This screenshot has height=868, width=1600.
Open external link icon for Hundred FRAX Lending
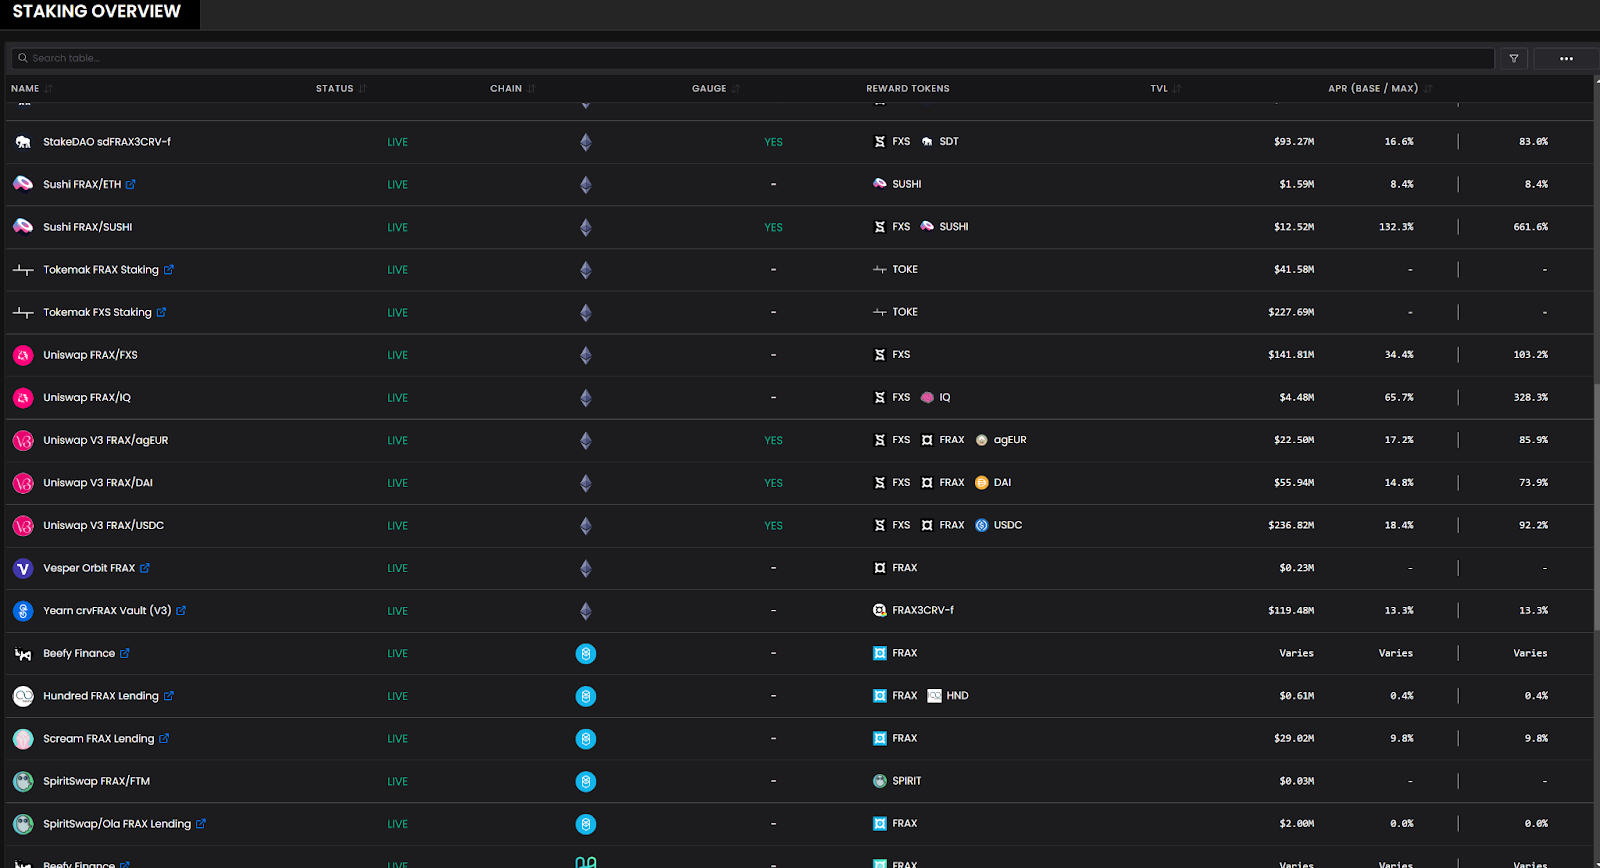[x=169, y=696]
